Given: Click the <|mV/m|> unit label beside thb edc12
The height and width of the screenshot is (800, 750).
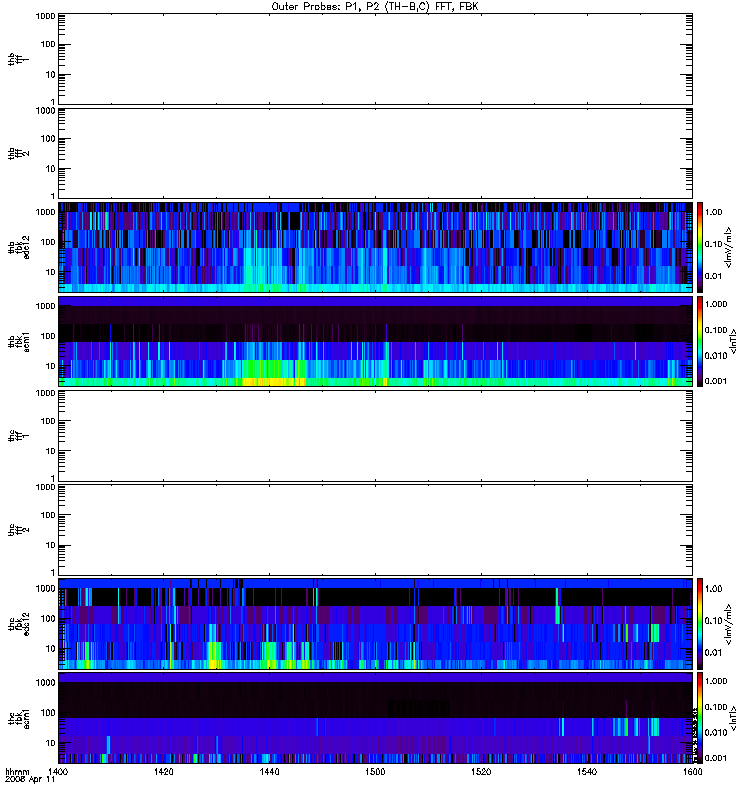Looking at the screenshot, I should (729, 247).
